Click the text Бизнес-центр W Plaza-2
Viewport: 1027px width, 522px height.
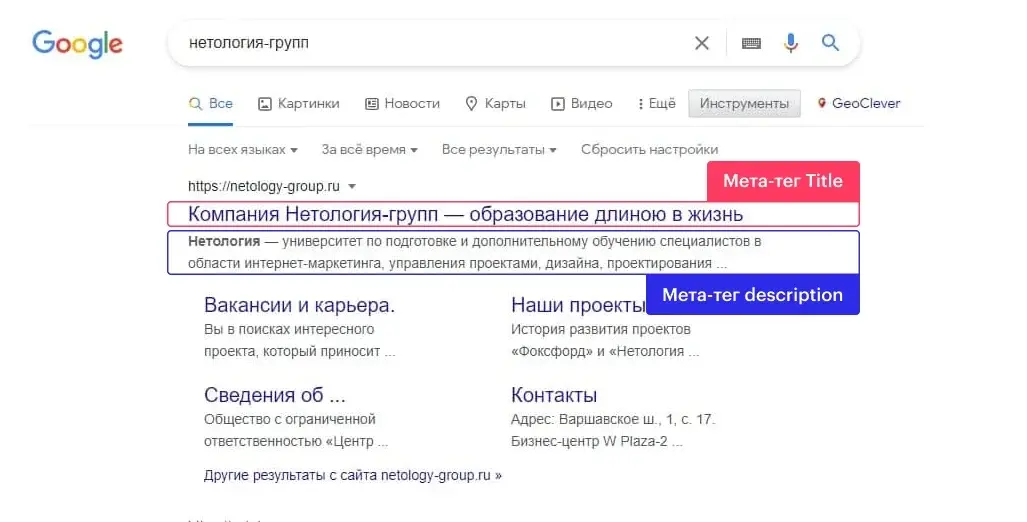pos(589,441)
